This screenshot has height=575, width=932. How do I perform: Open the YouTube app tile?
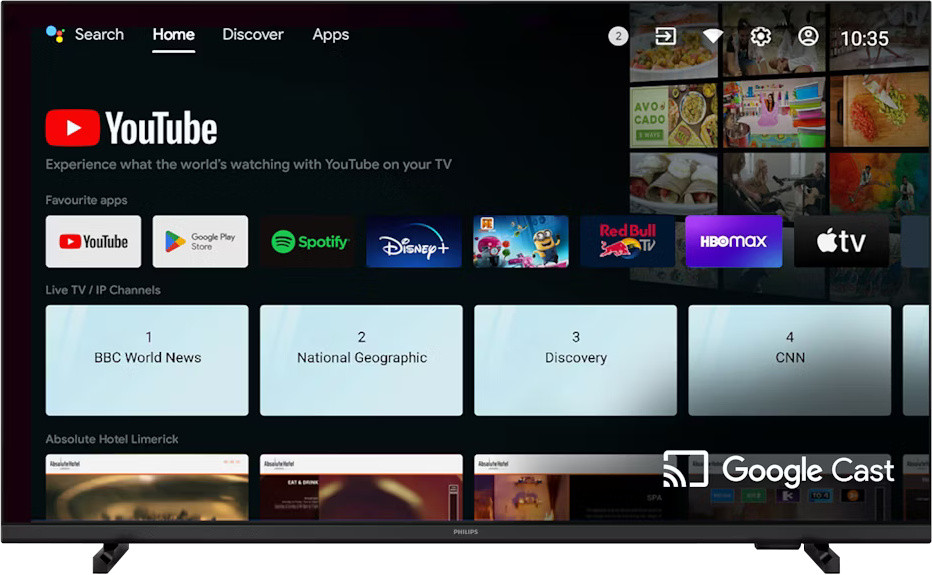[93, 242]
